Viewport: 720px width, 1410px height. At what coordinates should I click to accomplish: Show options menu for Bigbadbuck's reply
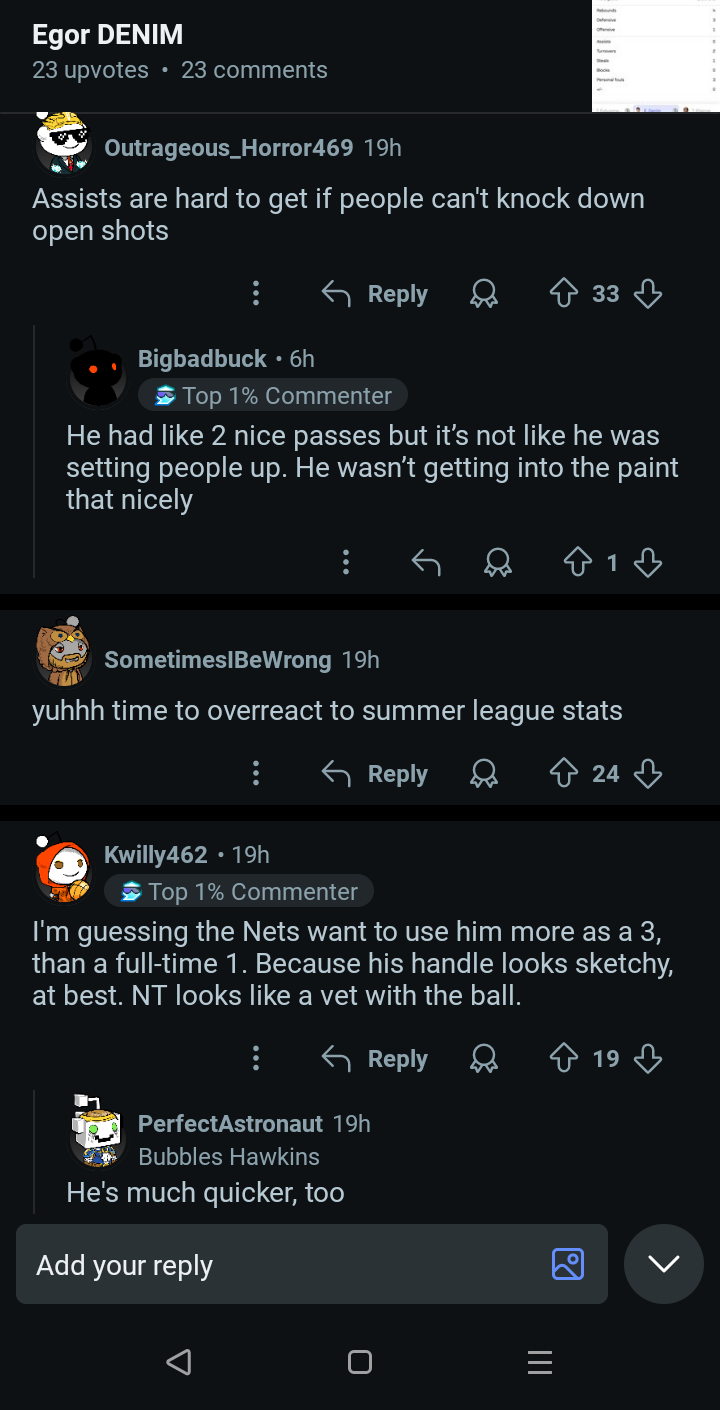tap(346, 563)
